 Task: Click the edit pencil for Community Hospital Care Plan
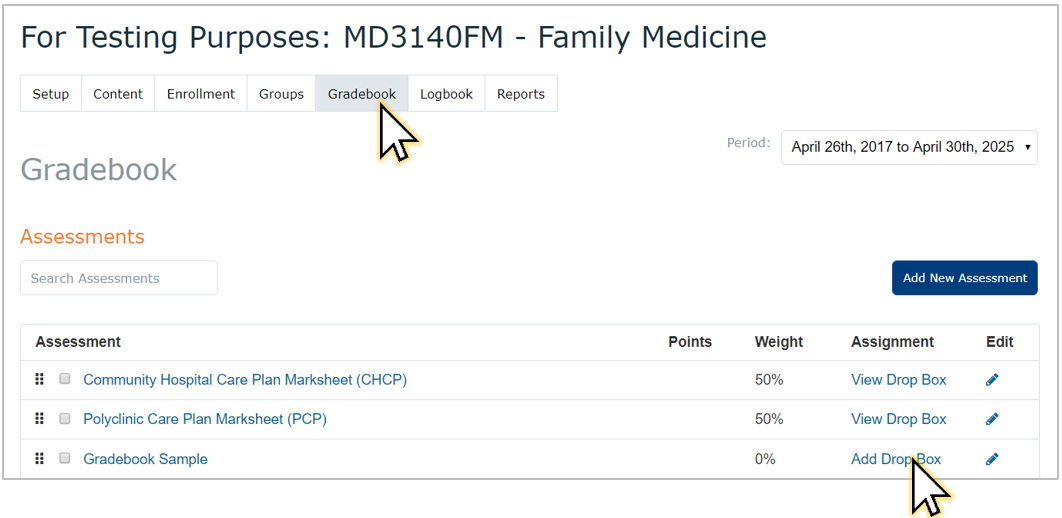click(992, 380)
